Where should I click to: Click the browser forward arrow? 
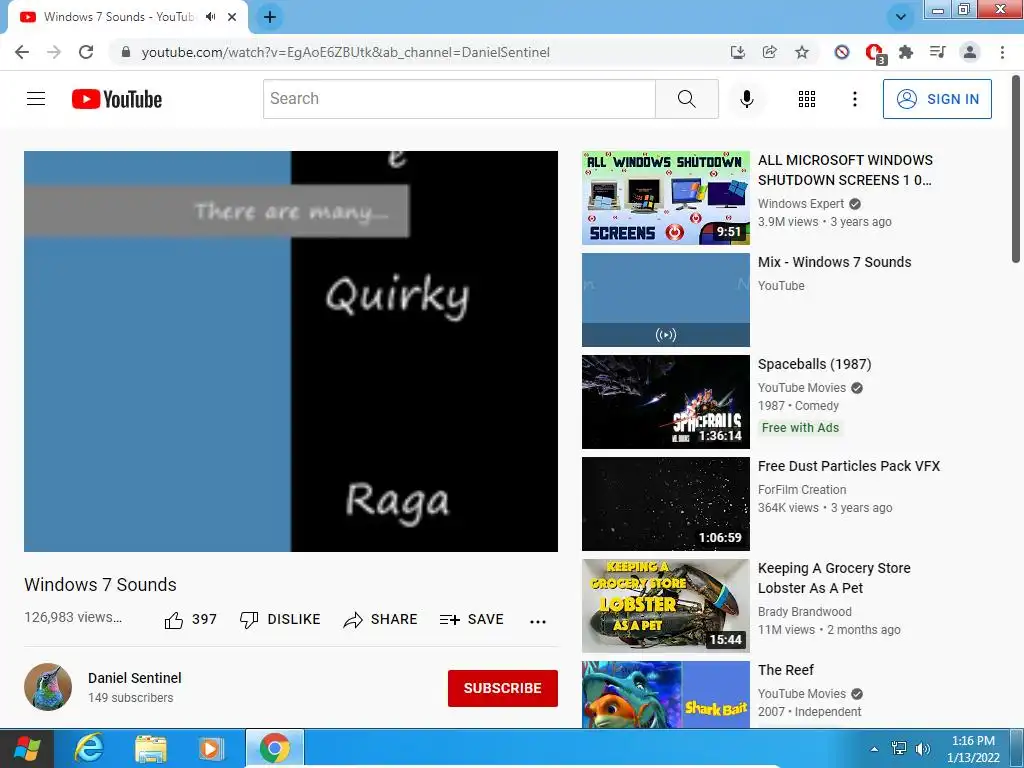coord(54,52)
